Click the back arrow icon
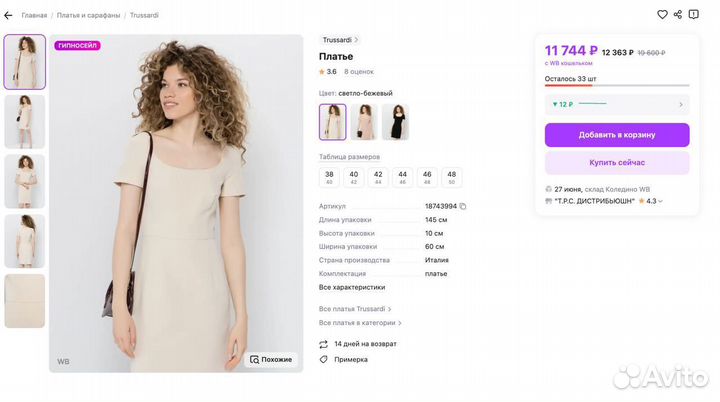The image size is (720, 402). coord(8,15)
